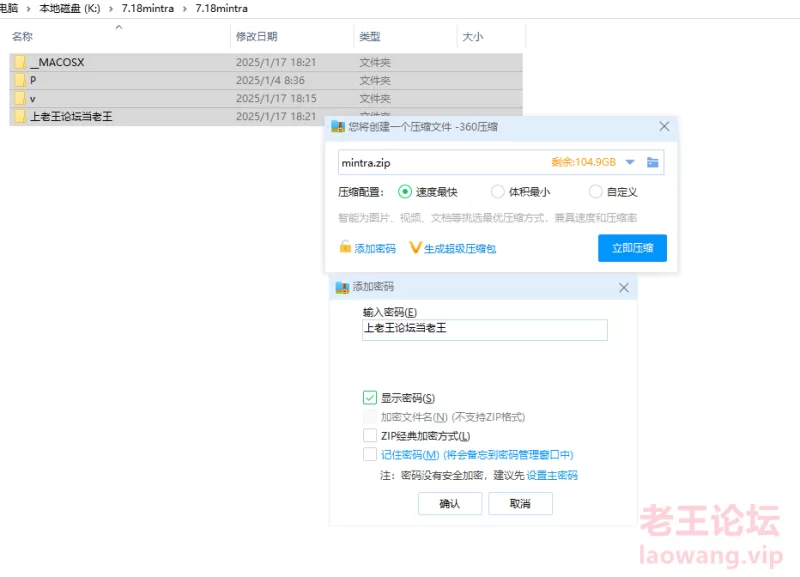Image resolution: width=800 pixels, height=577 pixels.
Task: Click the v folder icon
Action: (19, 98)
